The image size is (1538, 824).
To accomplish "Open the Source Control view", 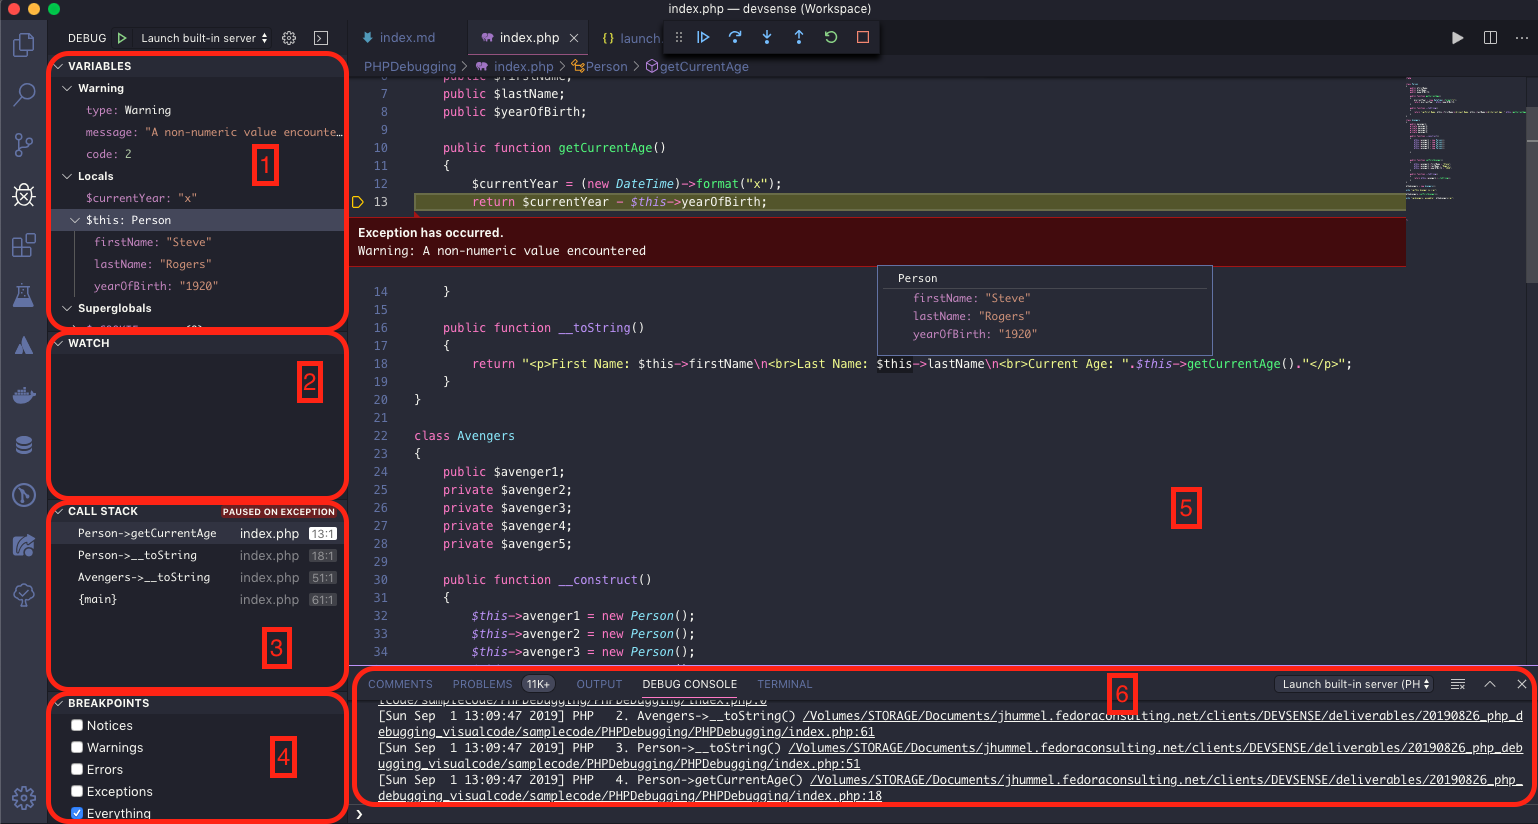I will (x=24, y=144).
